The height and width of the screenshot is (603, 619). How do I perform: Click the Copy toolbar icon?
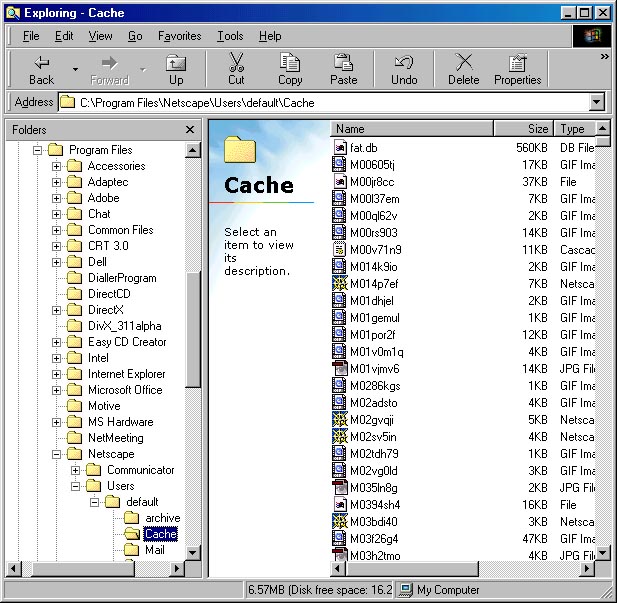[290, 63]
